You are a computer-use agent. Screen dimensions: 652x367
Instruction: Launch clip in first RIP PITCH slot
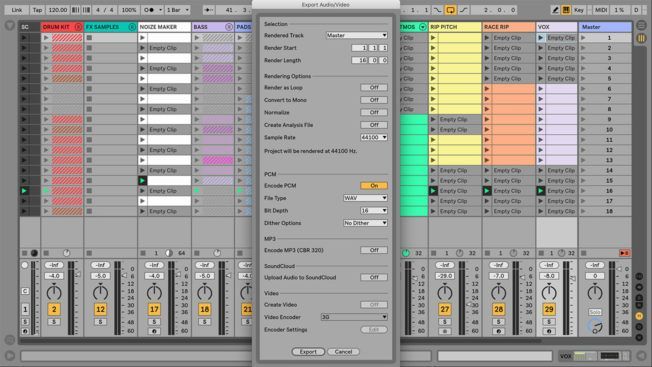pos(433,38)
